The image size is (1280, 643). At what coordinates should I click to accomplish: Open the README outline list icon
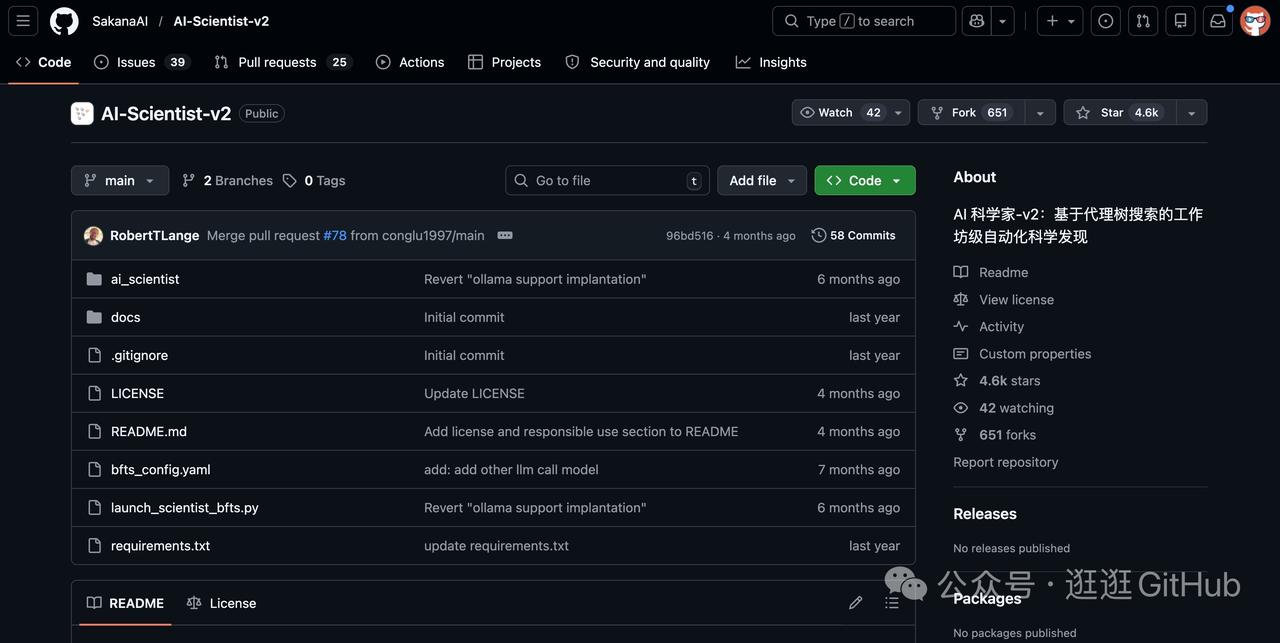pos(892,603)
